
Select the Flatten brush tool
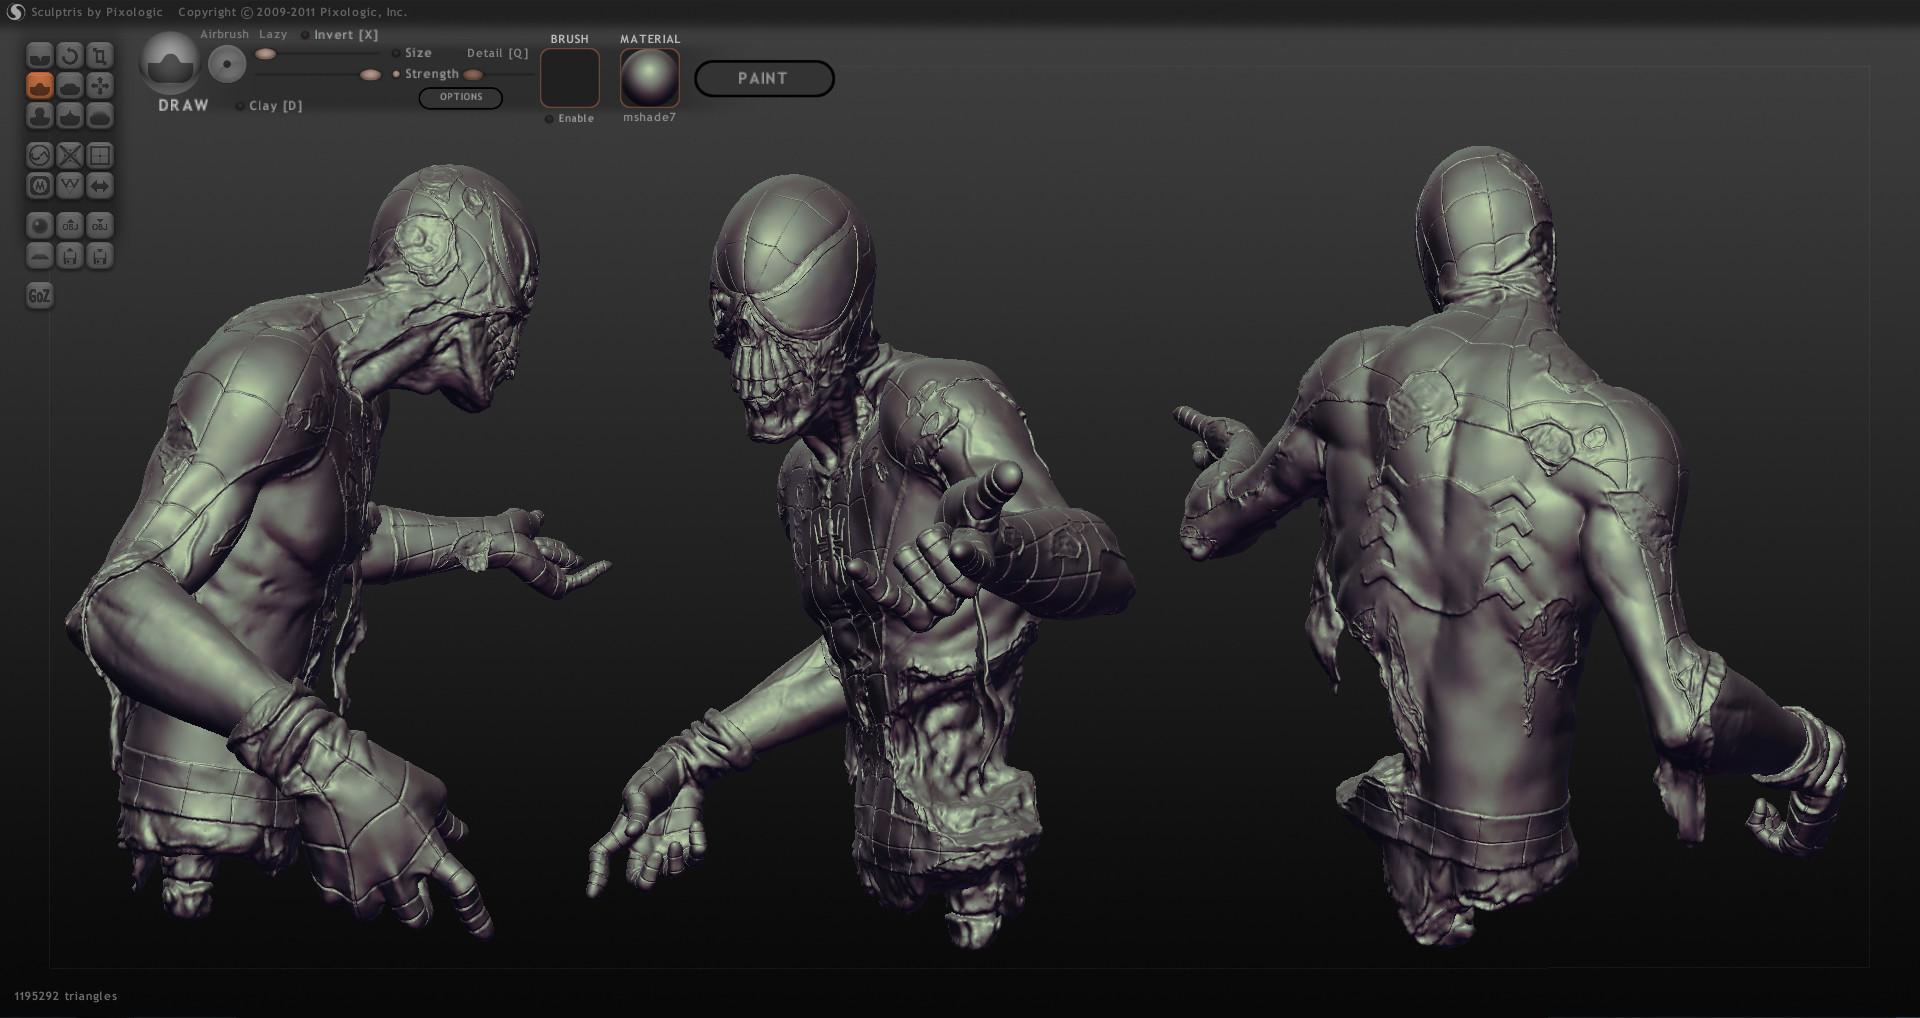[68, 85]
